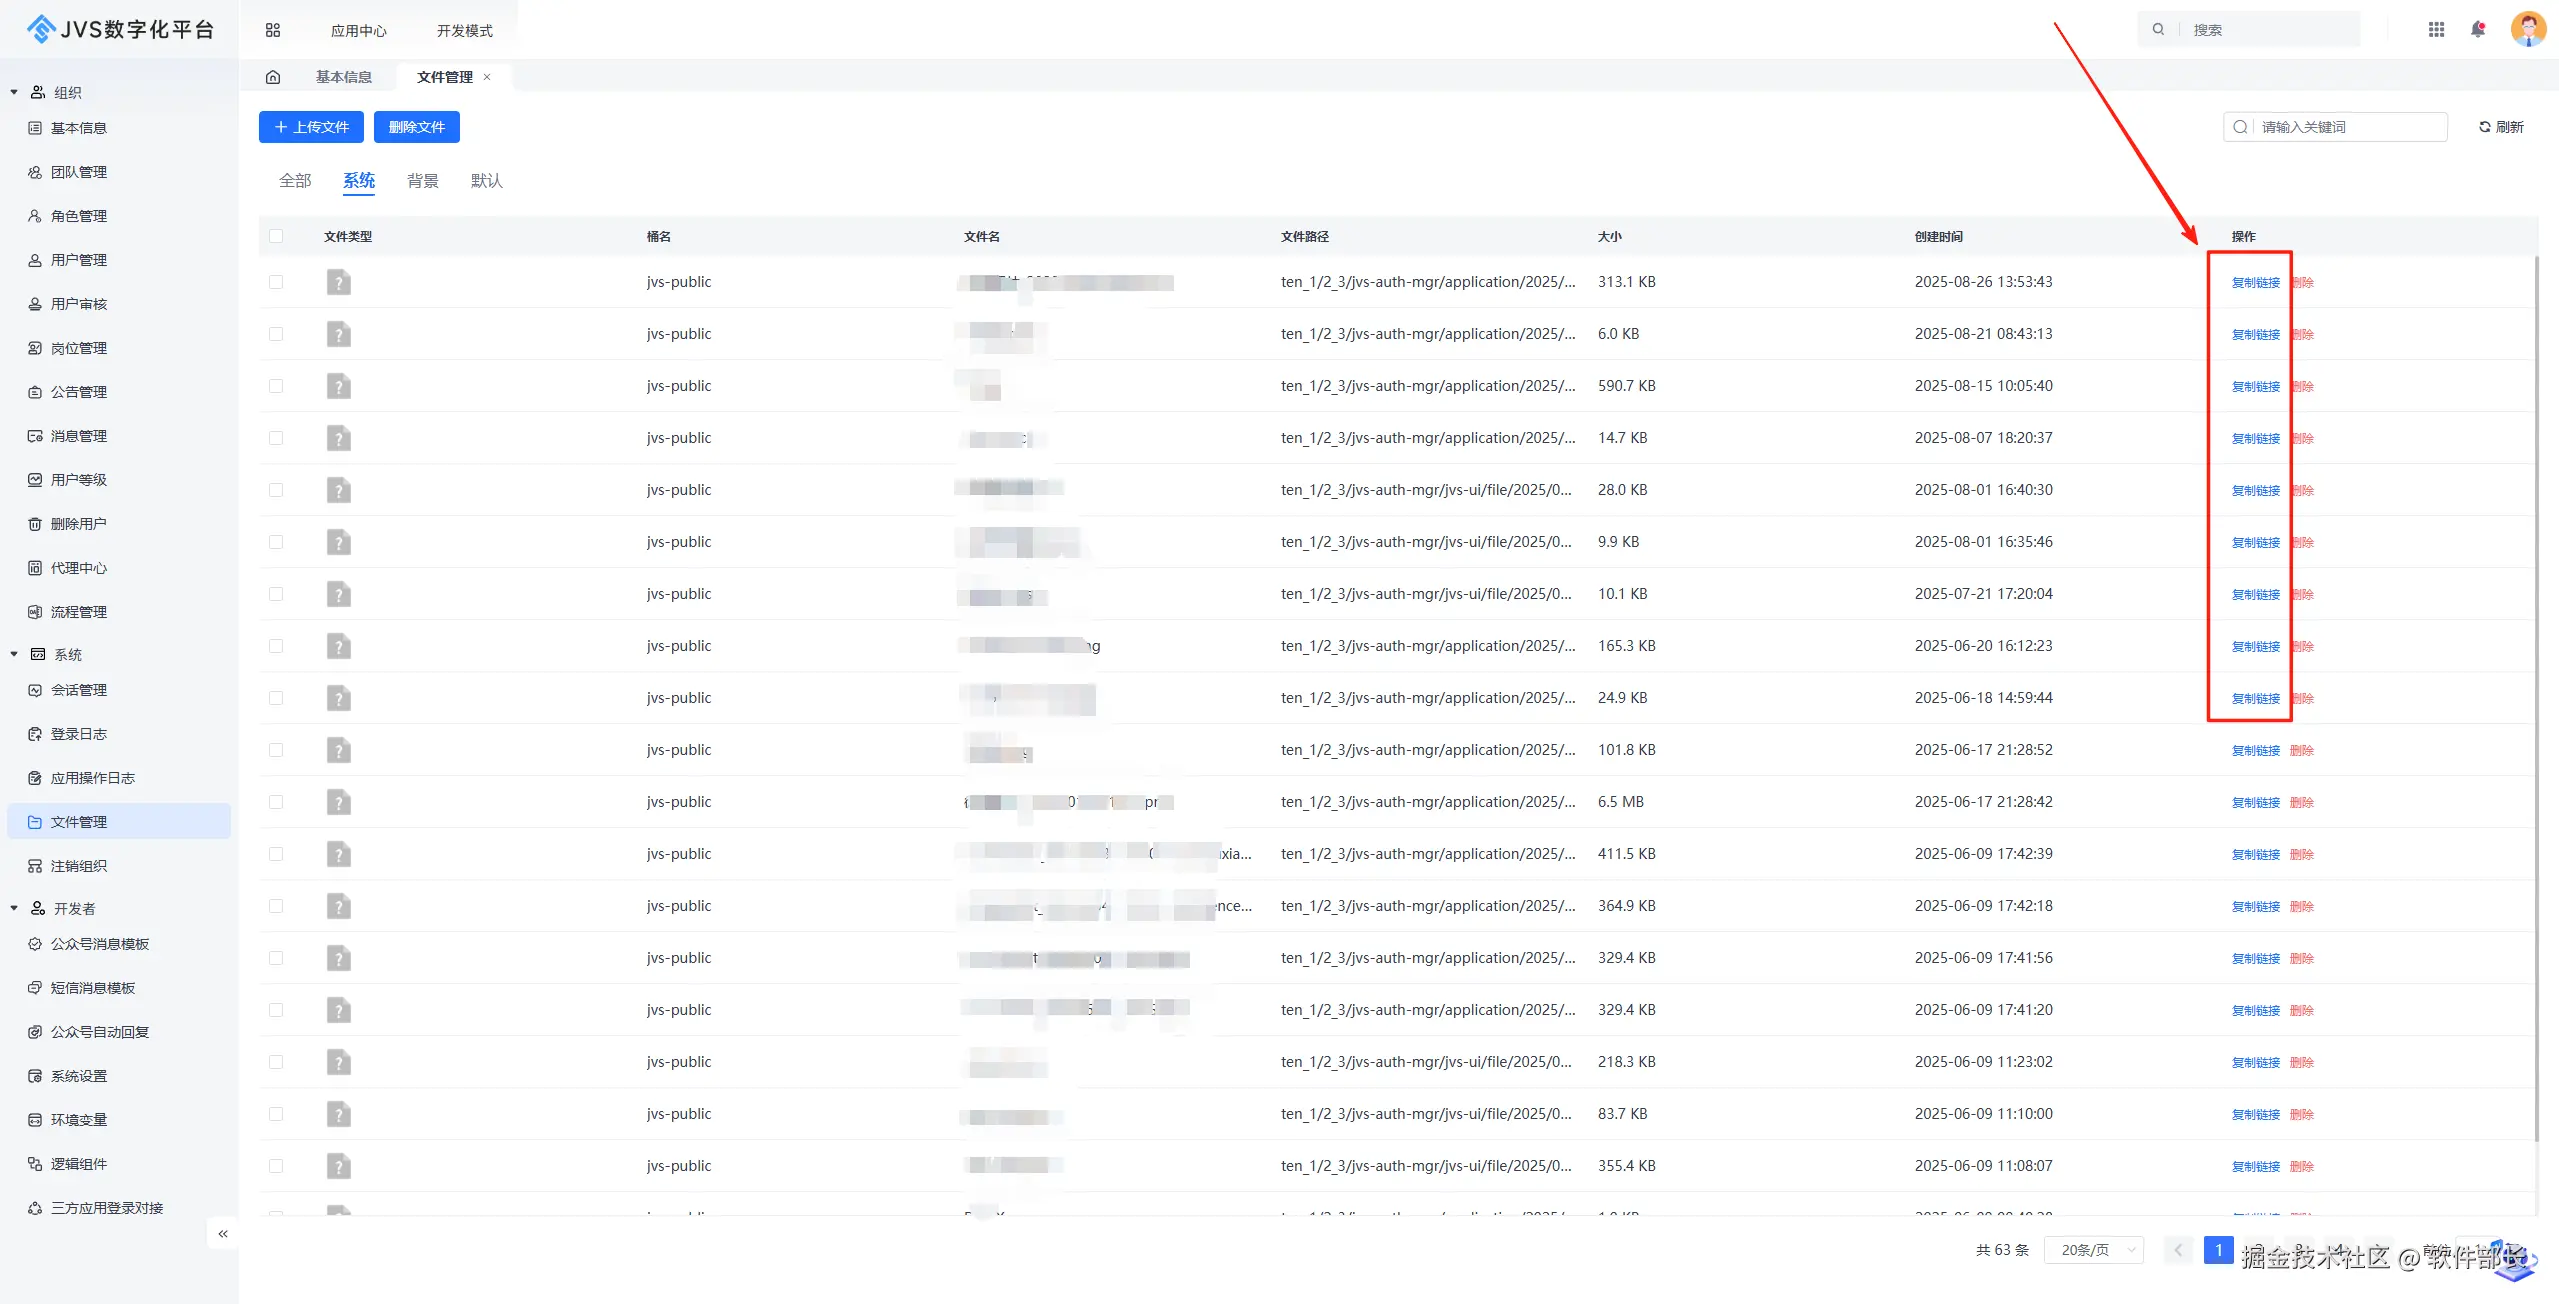Click the home icon tab
The height and width of the screenshot is (1304, 2559).
coord(273,77)
